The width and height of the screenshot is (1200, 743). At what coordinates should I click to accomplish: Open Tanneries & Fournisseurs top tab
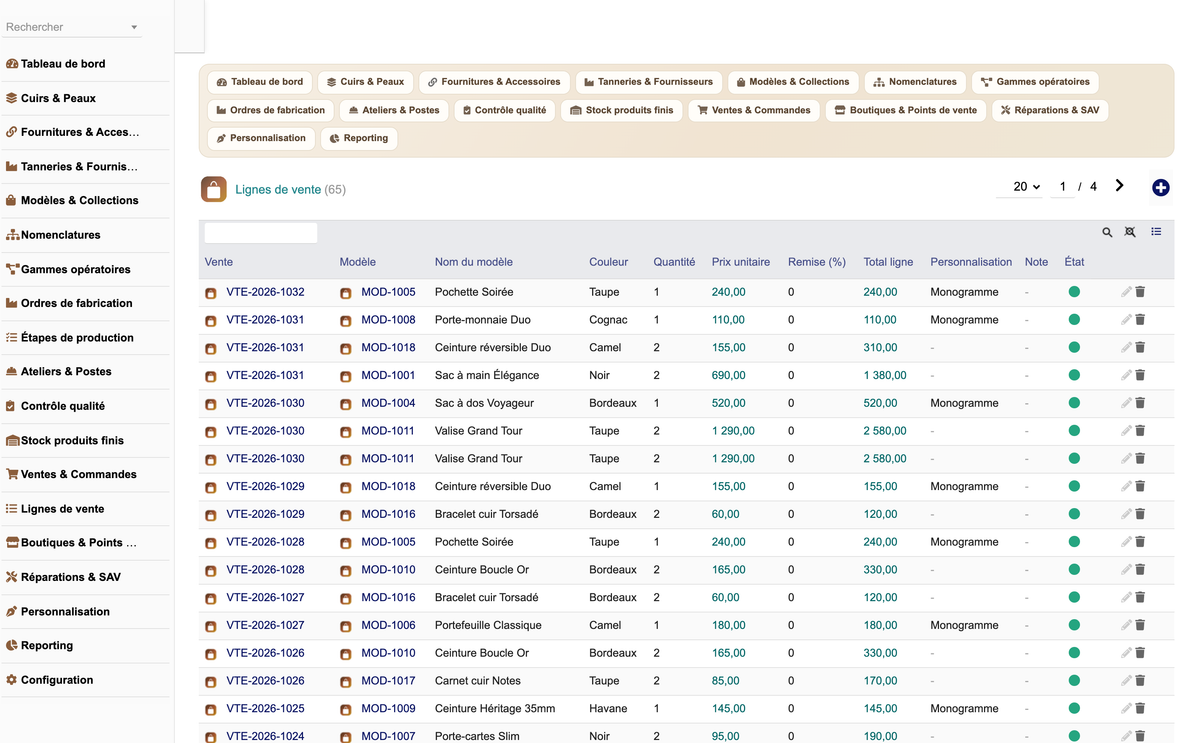coord(649,82)
